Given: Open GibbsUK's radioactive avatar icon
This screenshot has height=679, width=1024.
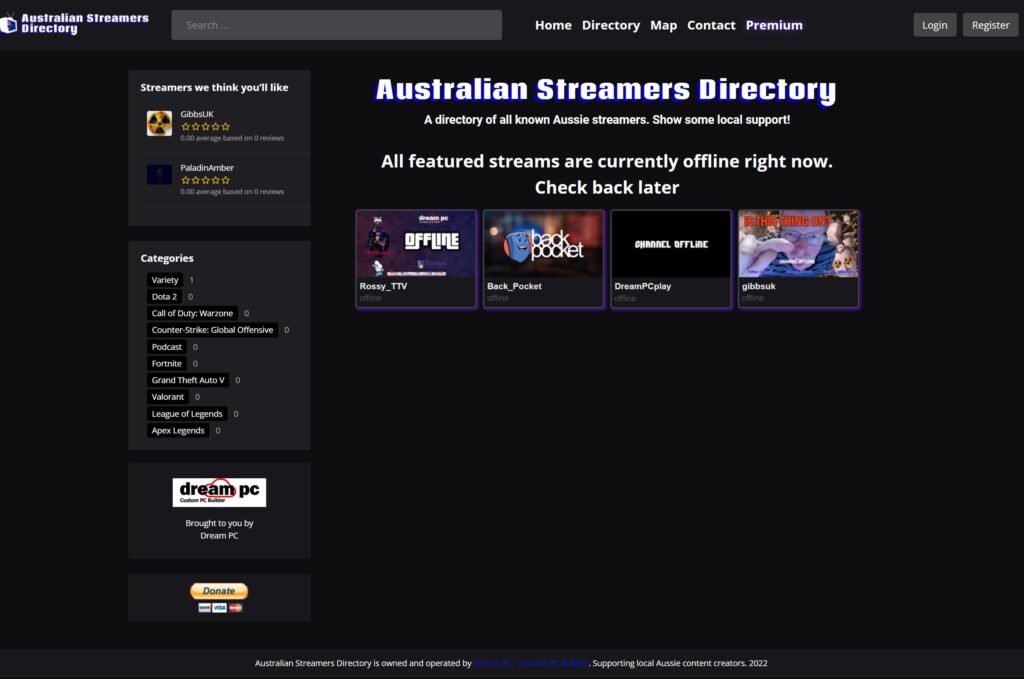Looking at the screenshot, I should [x=159, y=123].
